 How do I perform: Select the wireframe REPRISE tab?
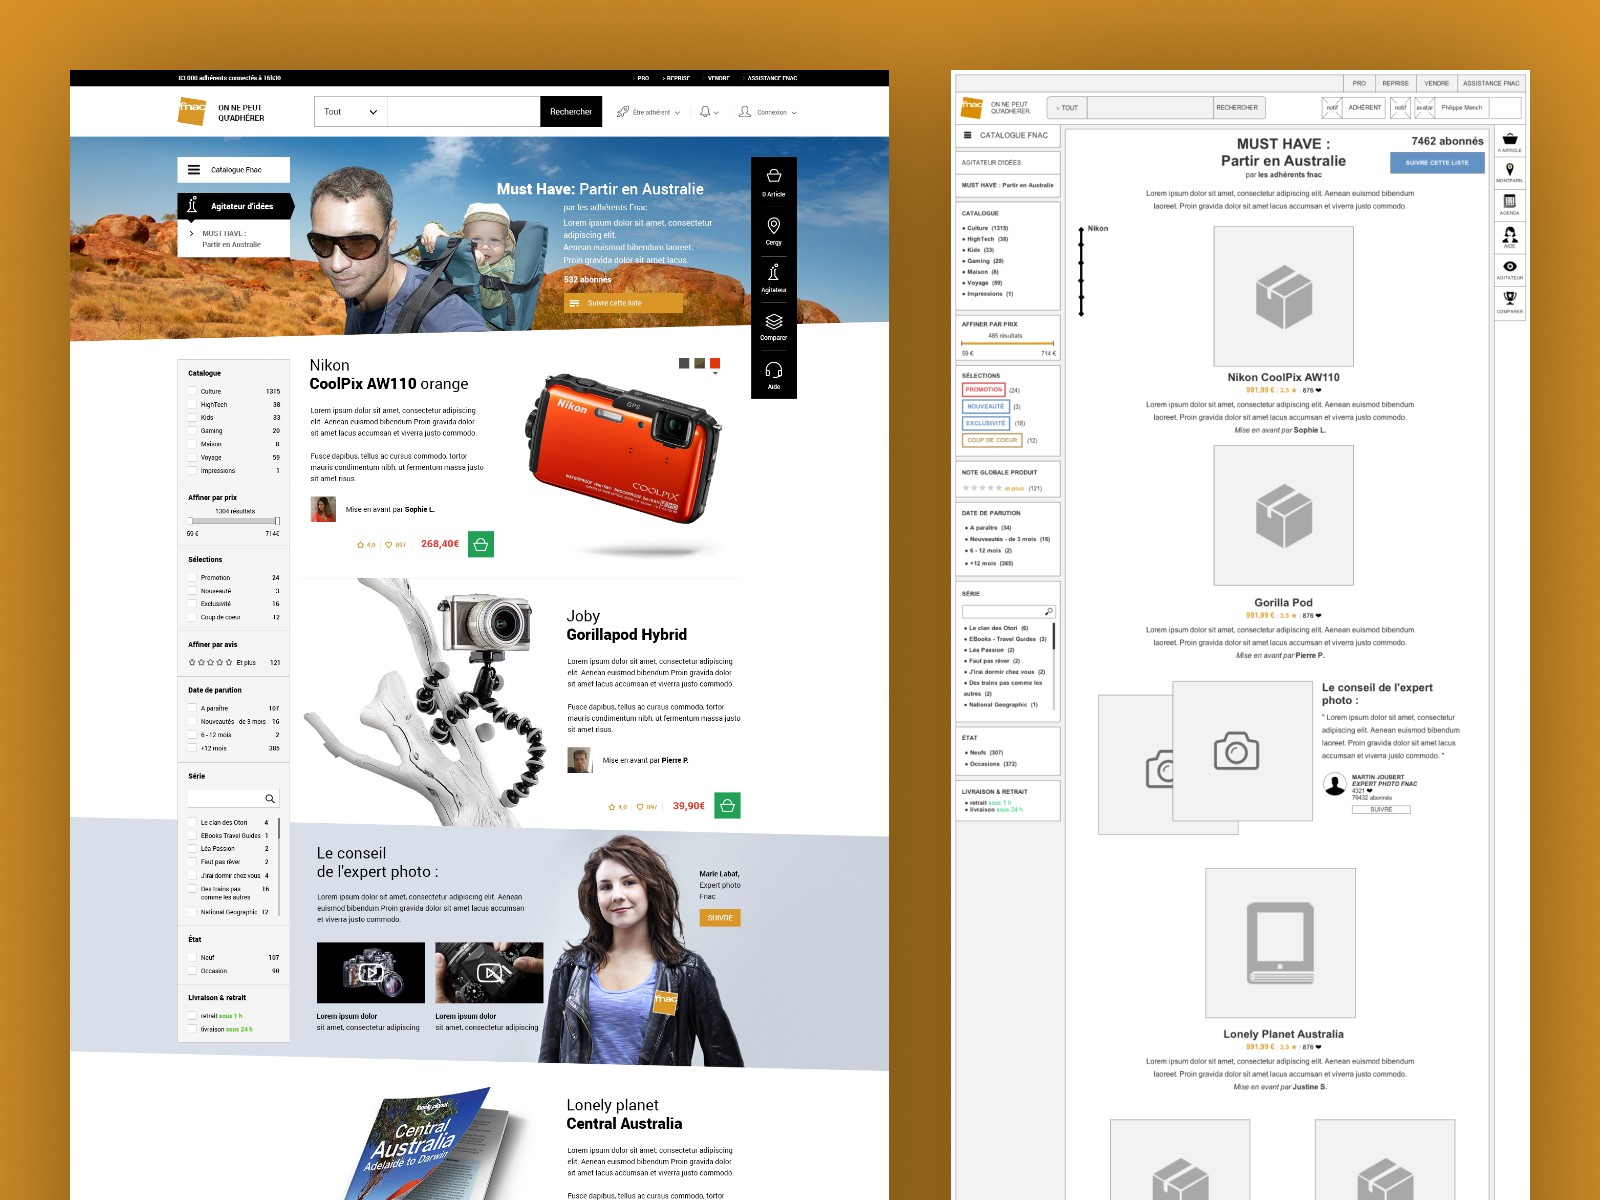coord(1395,83)
